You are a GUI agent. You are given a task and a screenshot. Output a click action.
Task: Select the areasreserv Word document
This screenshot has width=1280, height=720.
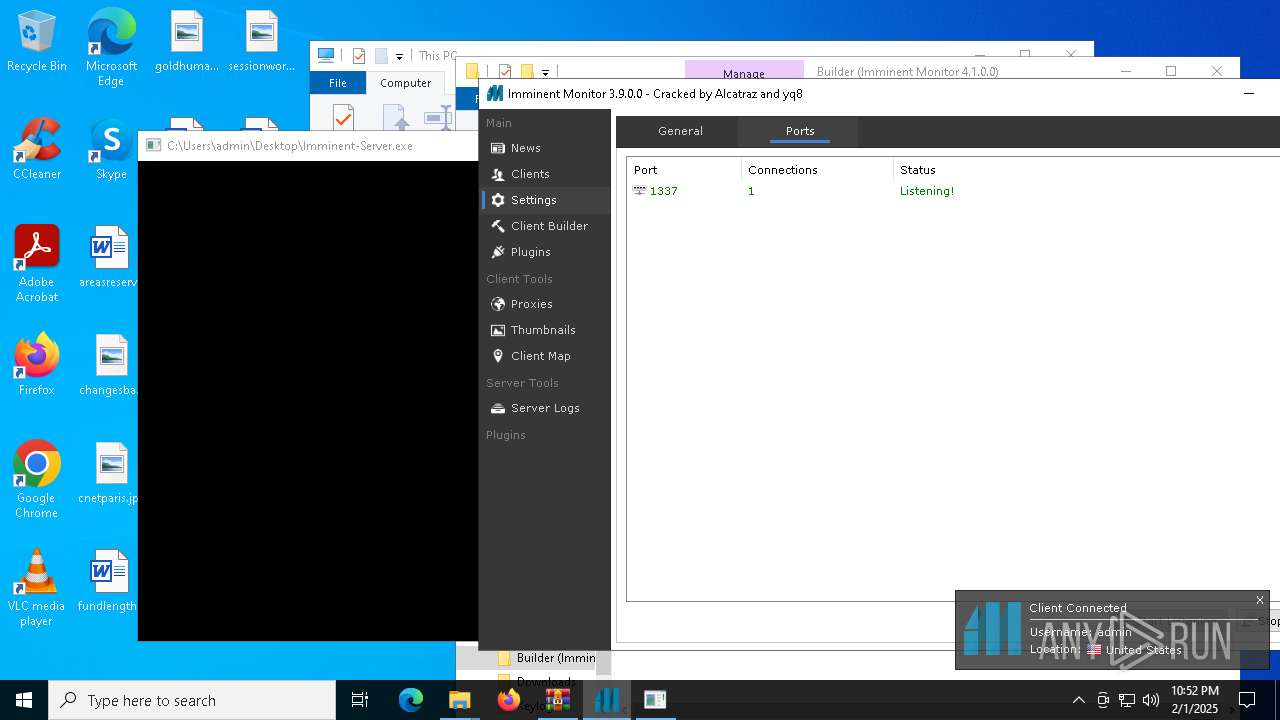click(x=109, y=257)
